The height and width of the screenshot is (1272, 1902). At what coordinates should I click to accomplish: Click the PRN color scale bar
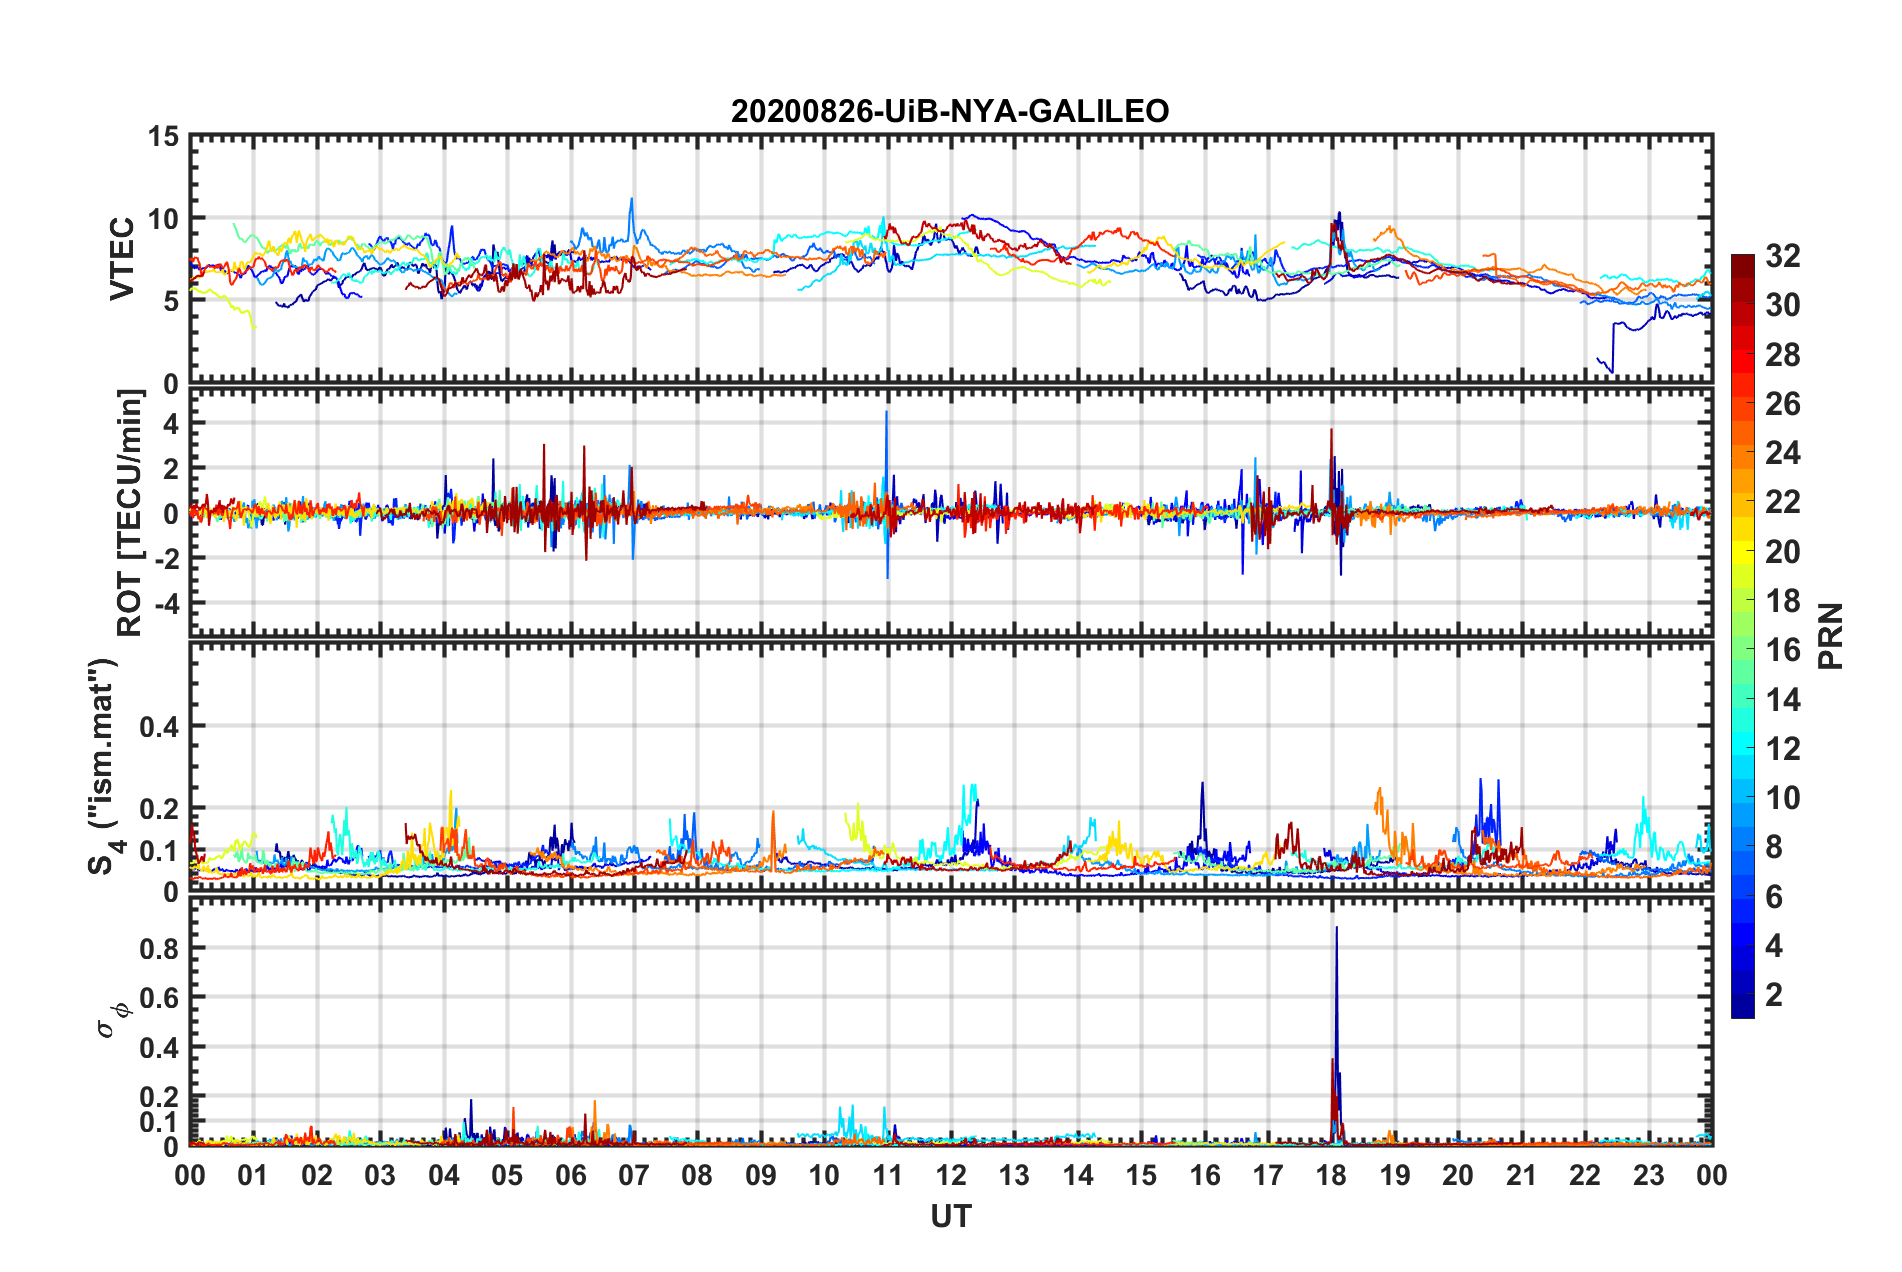[1743, 636]
